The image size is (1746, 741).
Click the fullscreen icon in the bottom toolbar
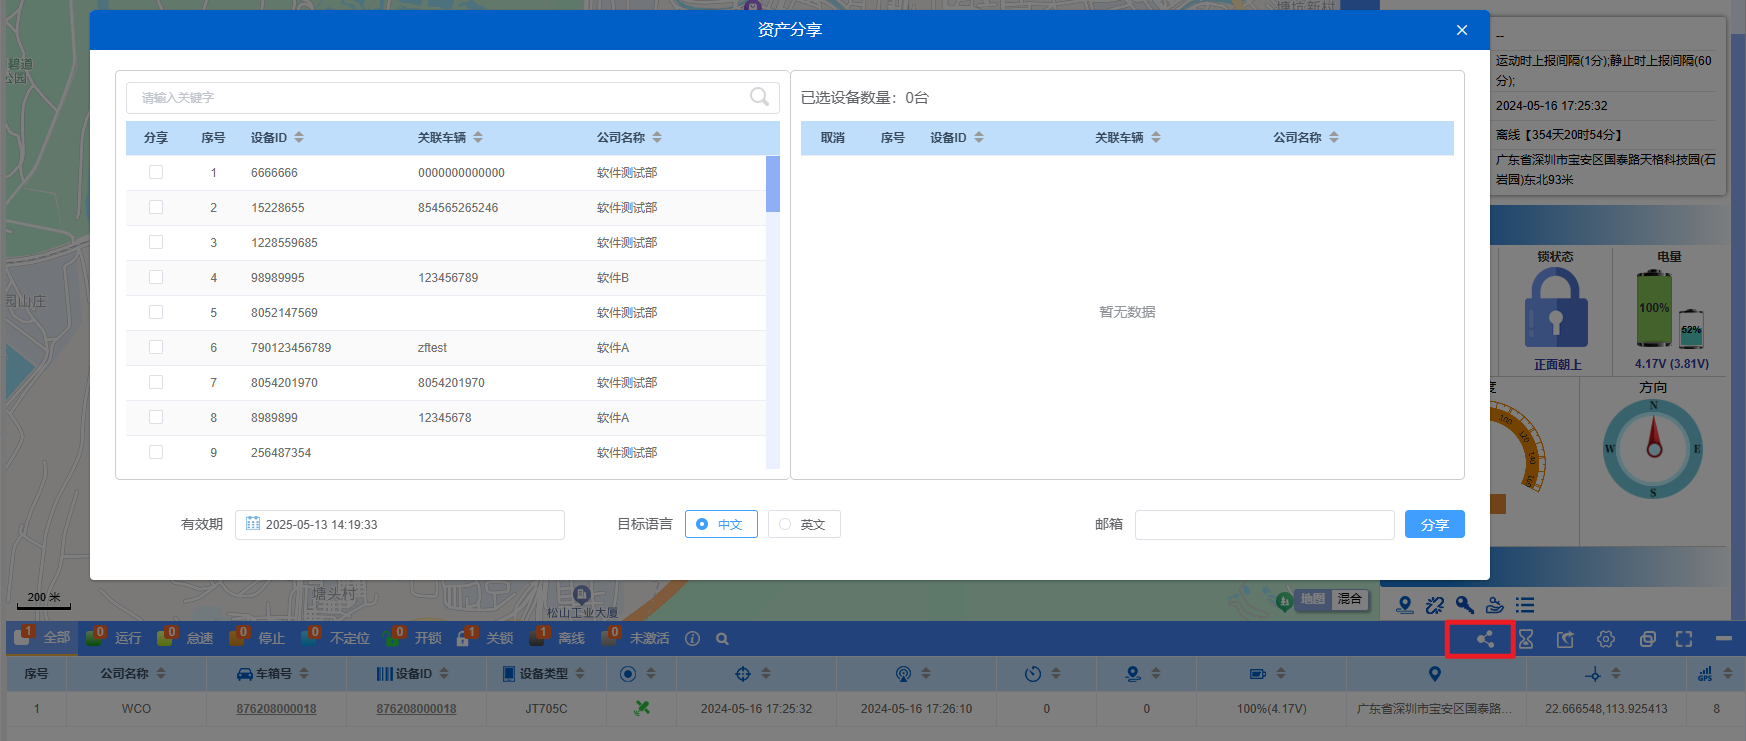1684,639
